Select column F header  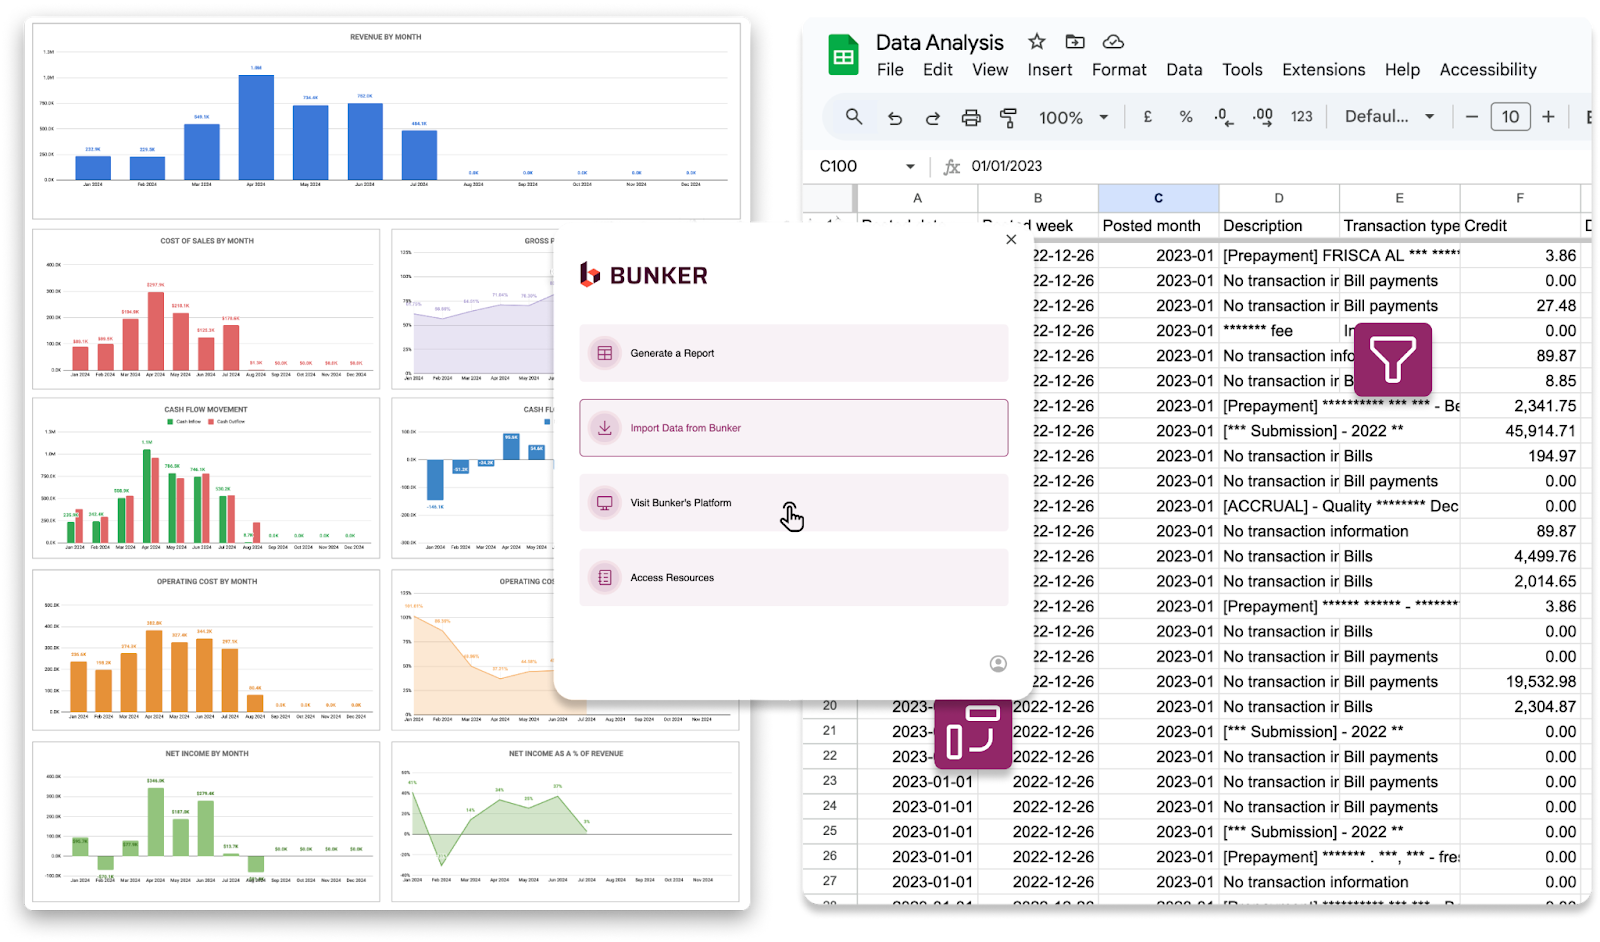pyautogui.click(x=1520, y=198)
